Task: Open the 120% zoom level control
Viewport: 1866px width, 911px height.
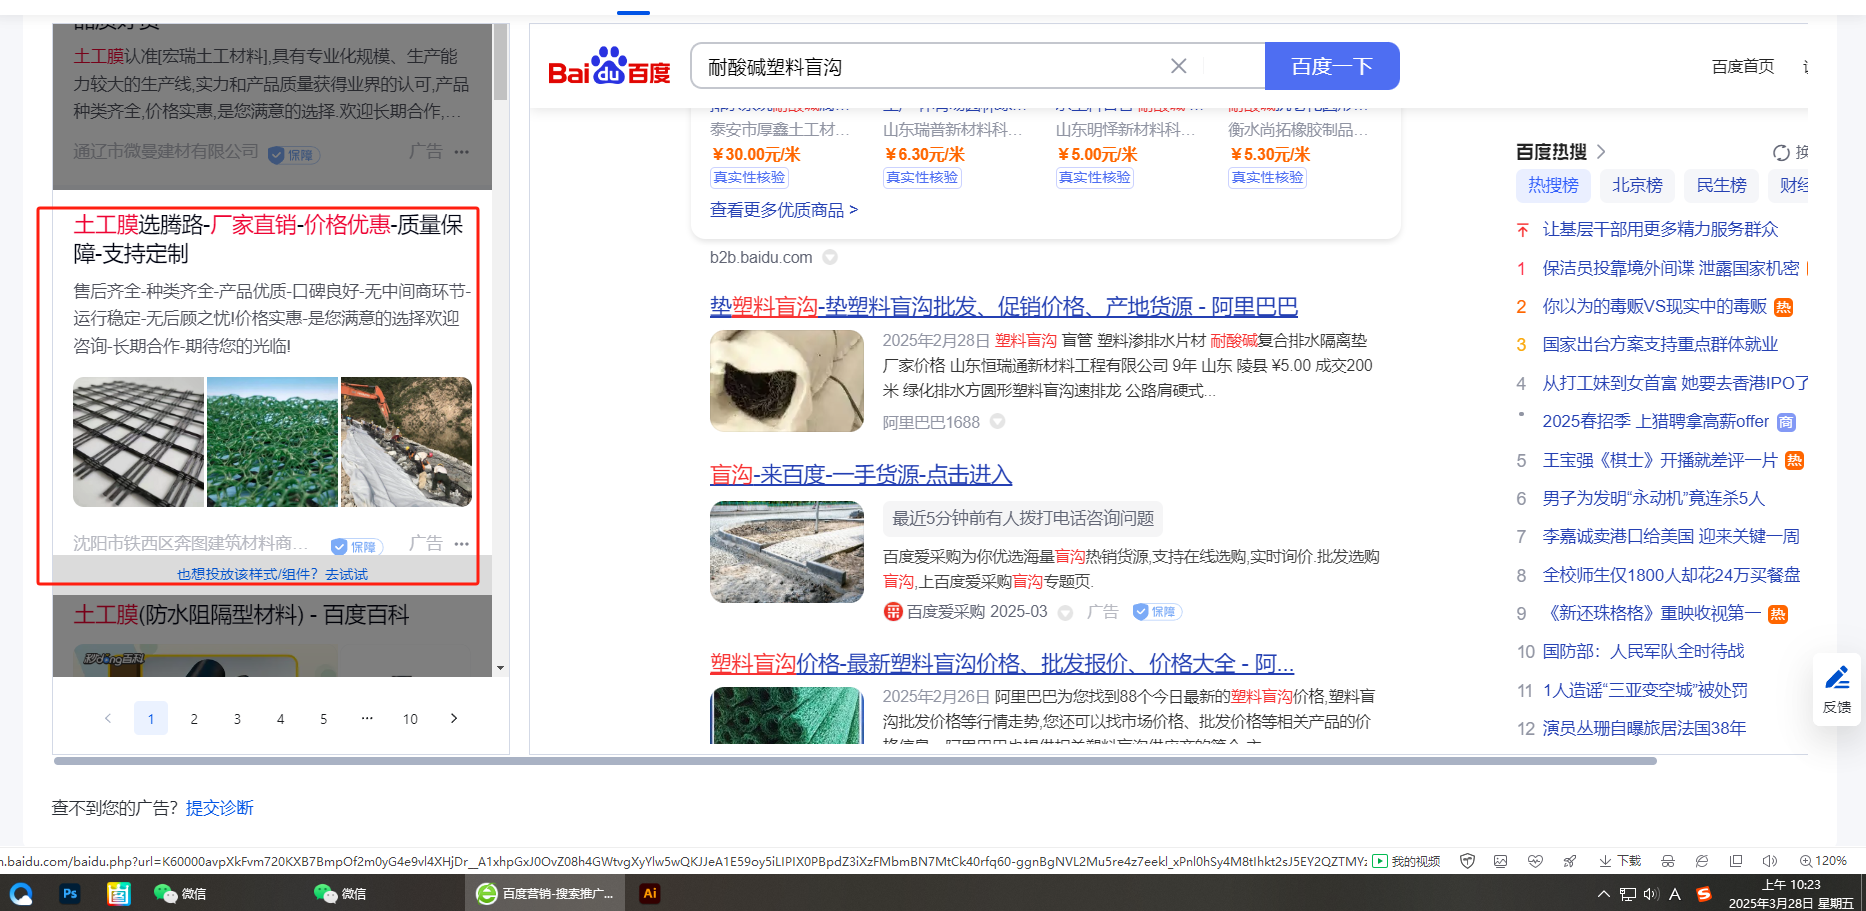Action: tap(1823, 861)
